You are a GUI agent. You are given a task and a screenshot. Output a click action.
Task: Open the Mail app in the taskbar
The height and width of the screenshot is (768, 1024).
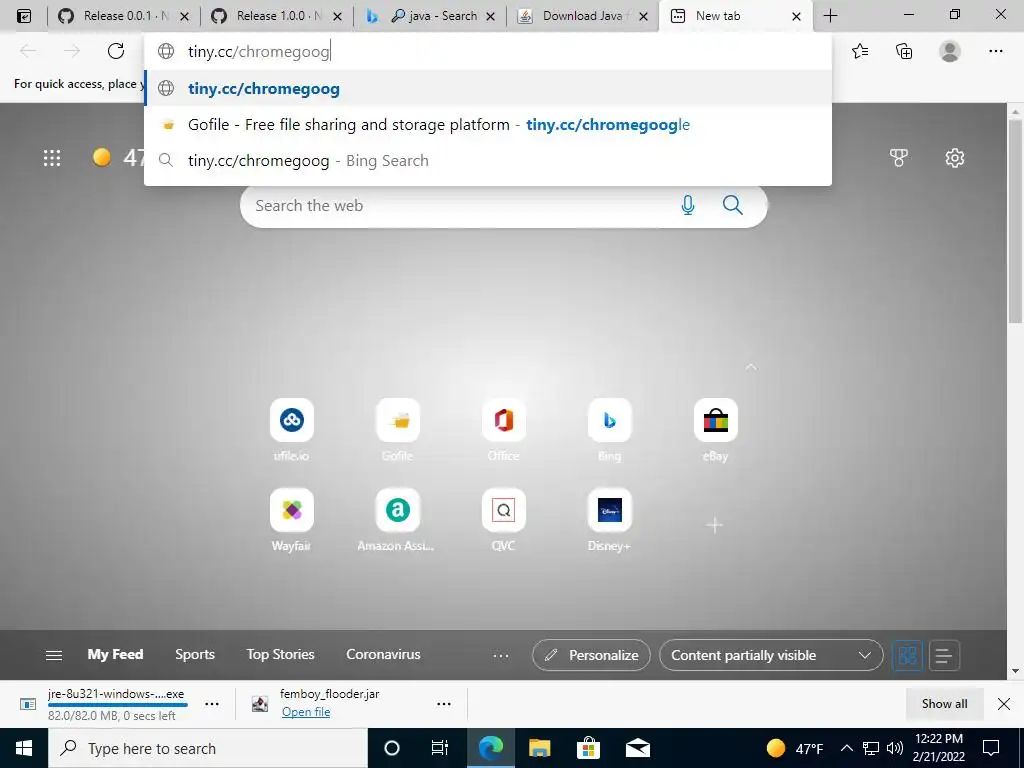pyautogui.click(x=637, y=748)
